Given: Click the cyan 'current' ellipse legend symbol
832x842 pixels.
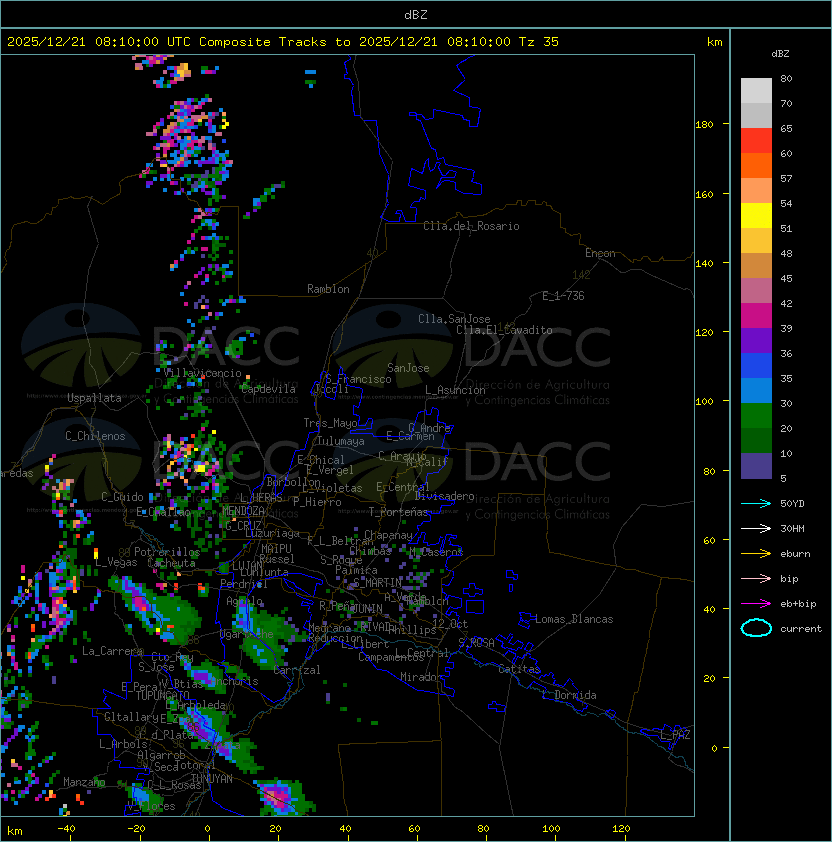Looking at the screenshot, I should pos(756,628).
